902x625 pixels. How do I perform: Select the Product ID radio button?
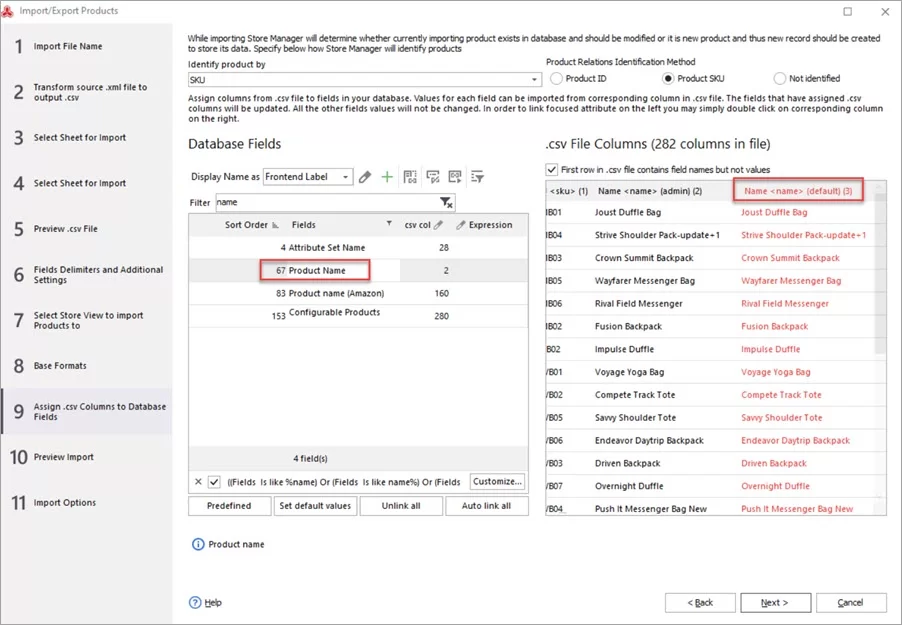pos(556,78)
